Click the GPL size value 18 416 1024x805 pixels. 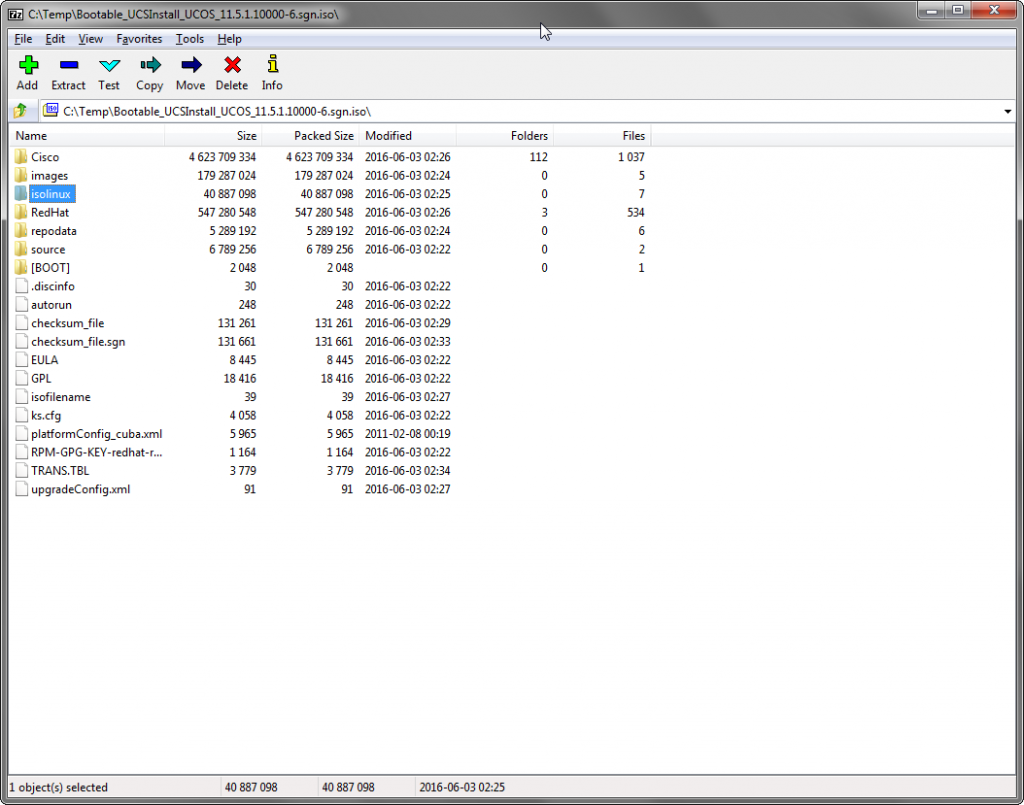(x=239, y=379)
